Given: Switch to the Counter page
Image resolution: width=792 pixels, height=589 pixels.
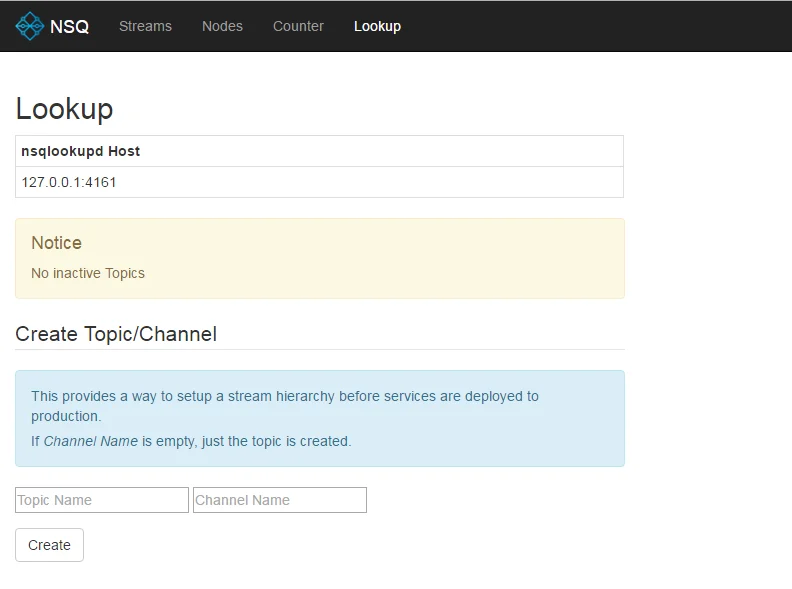Looking at the screenshot, I should pos(299,26).
